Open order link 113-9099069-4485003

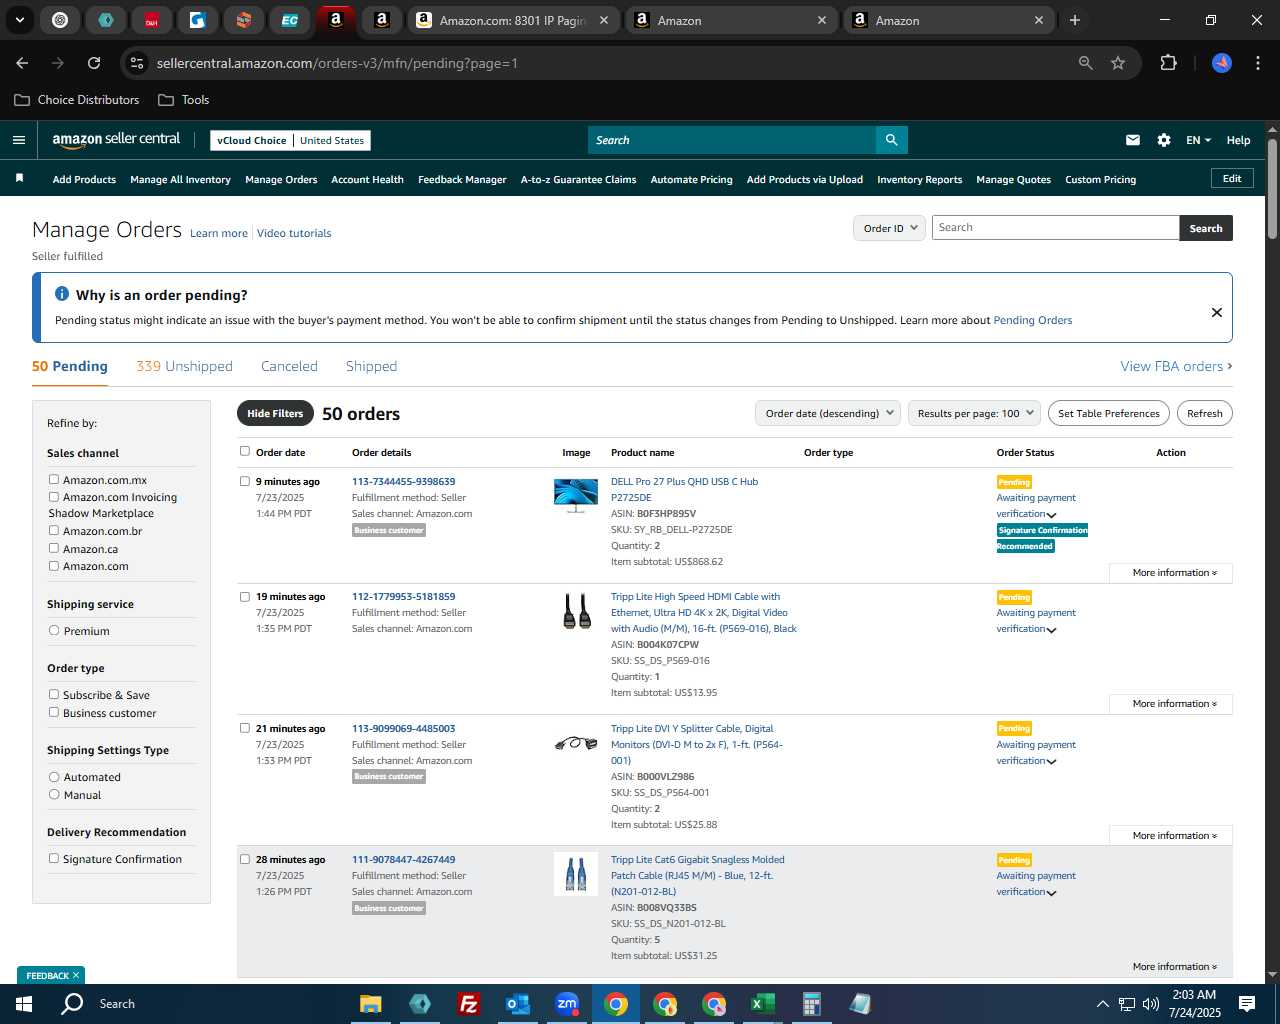coord(403,728)
